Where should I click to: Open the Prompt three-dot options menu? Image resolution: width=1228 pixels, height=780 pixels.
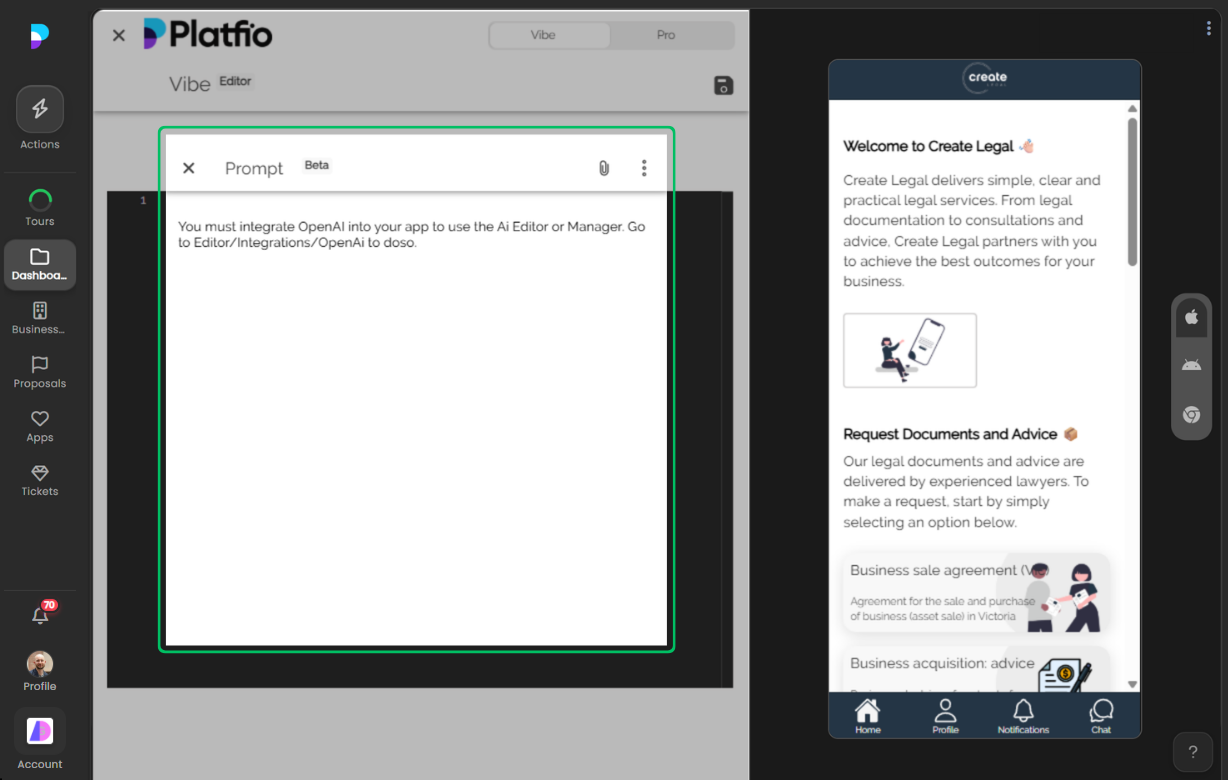coord(644,168)
